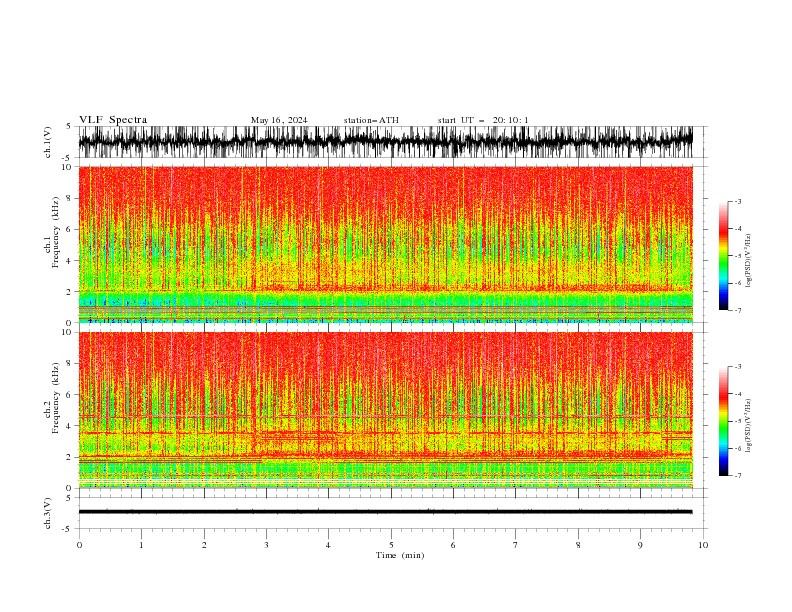Click ch.1 frequency tick label "10"

pyautogui.click(x=67, y=167)
